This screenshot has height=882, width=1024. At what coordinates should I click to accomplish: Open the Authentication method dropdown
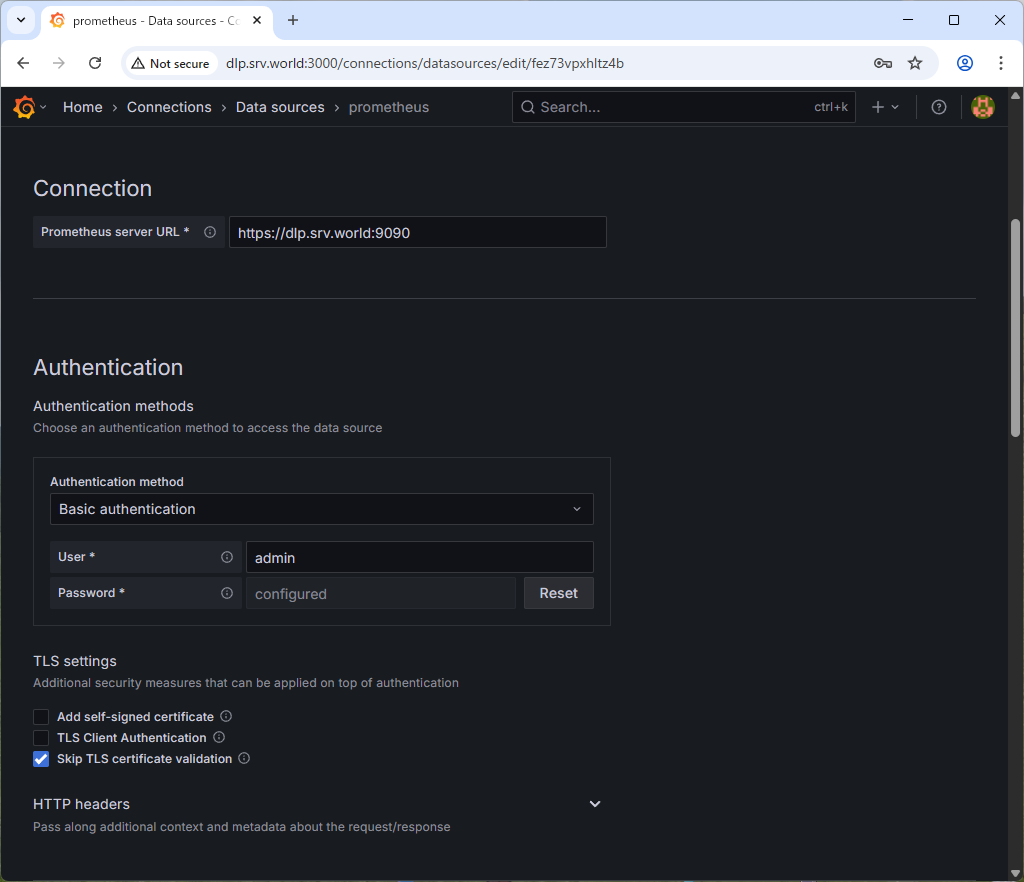[x=321, y=509]
